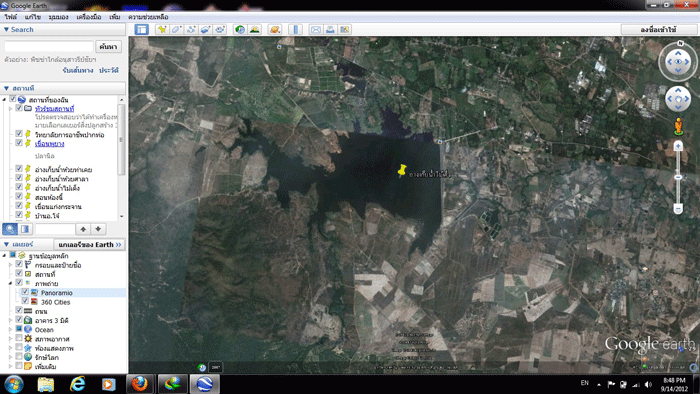This screenshot has width=700, height=394.
Task: Collapse the Search panel header triangle
Action: coord(6,29)
